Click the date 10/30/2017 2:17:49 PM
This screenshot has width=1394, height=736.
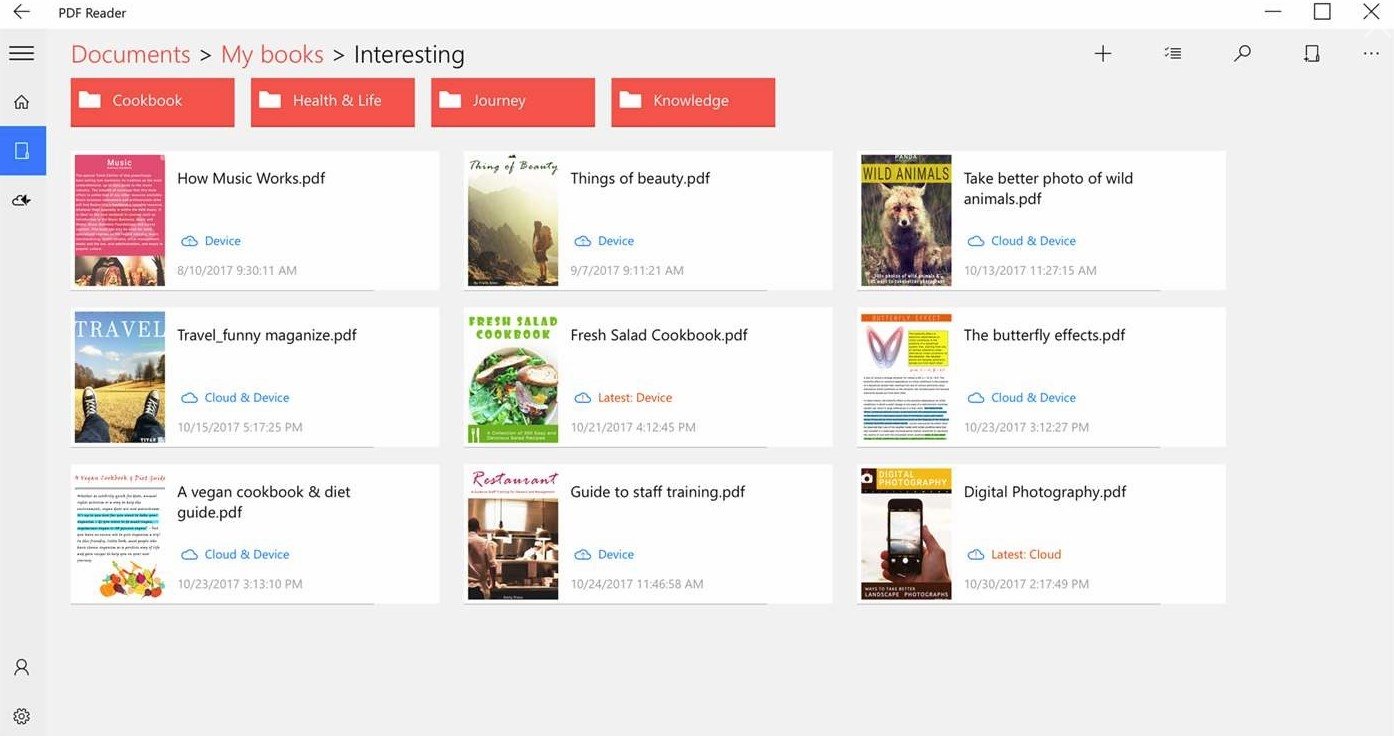[x=1026, y=584]
